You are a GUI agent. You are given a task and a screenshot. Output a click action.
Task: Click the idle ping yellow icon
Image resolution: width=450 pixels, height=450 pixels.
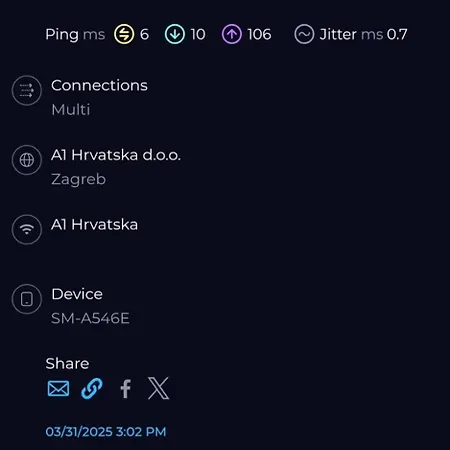(124, 34)
